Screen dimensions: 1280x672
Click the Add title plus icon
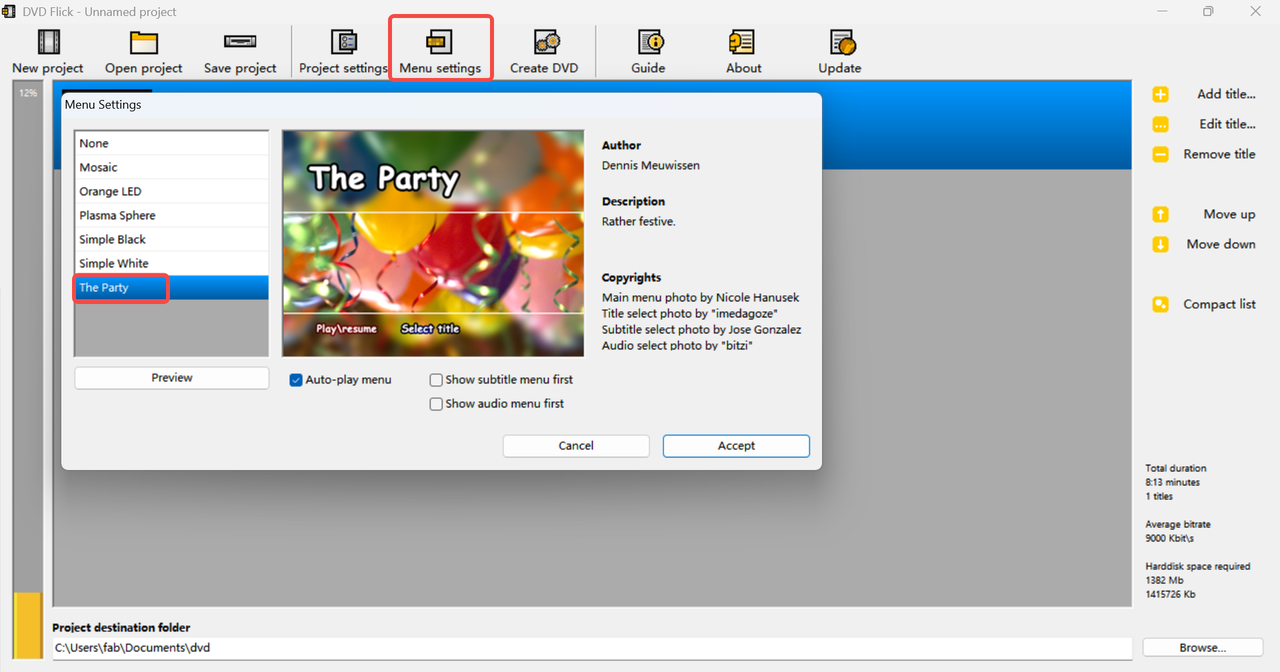pos(1160,94)
